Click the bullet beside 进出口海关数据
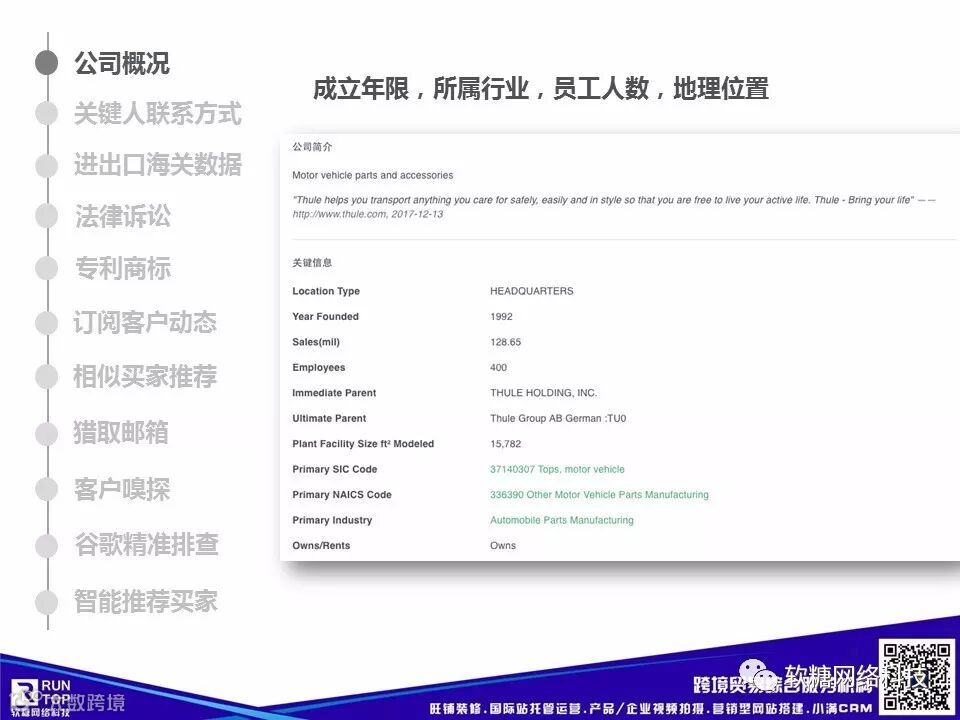Screen dimensions: 960x720 pyautogui.click(x=47, y=165)
